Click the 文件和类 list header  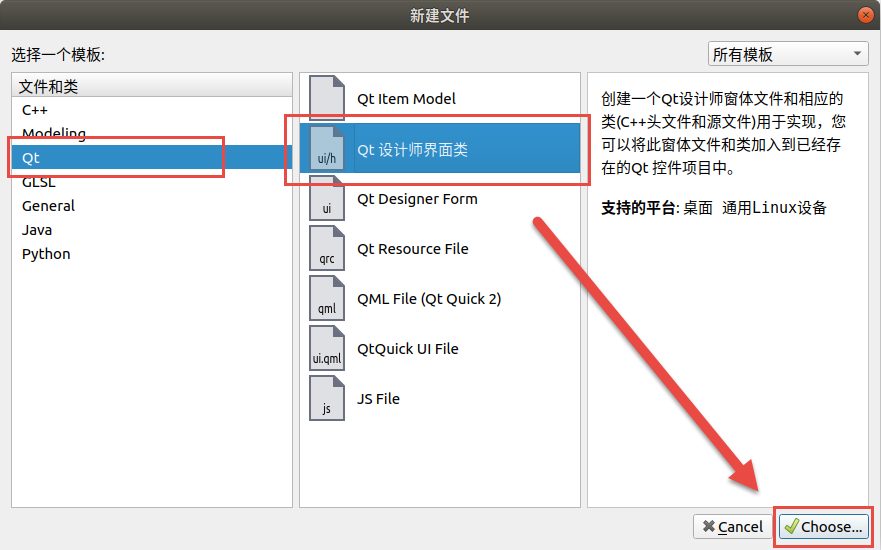coord(152,86)
